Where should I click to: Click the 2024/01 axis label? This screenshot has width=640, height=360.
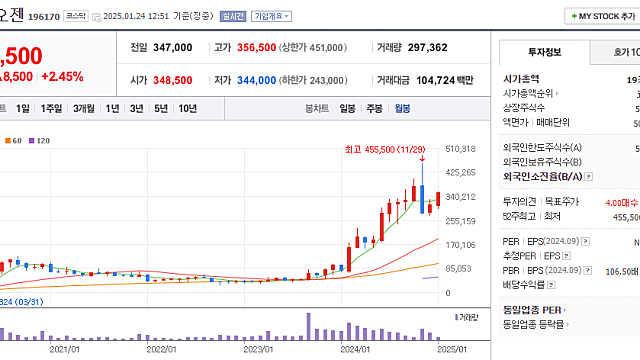coord(355,350)
